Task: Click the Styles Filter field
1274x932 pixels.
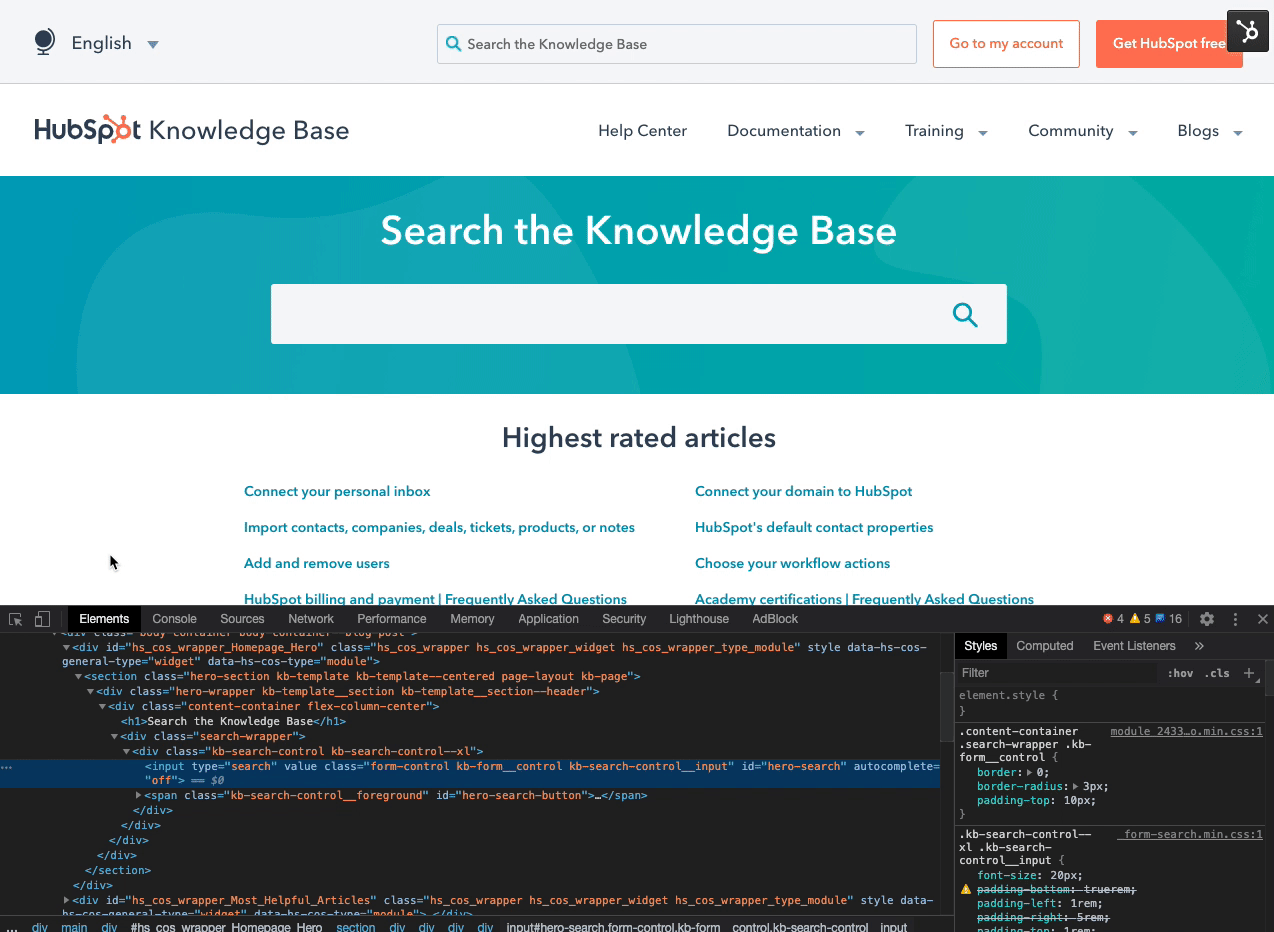Action: (1055, 673)
